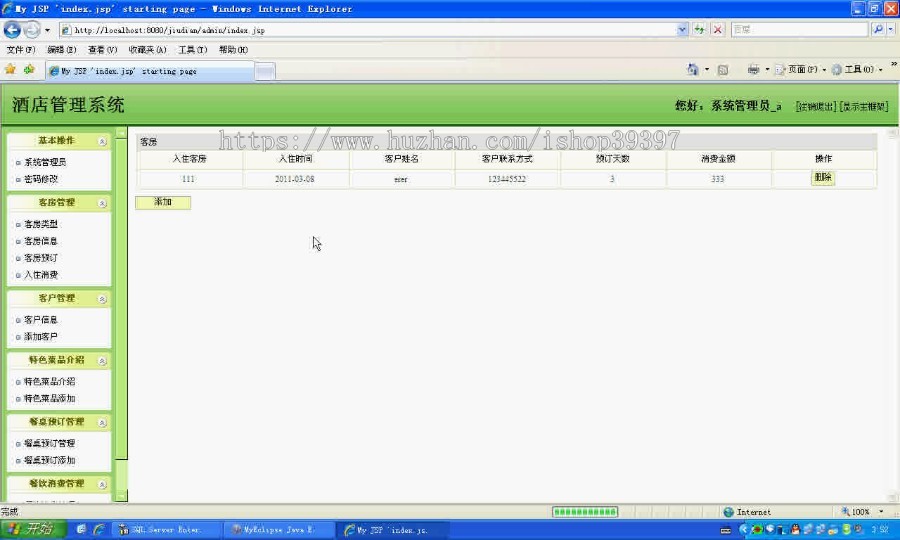Open the Print button dropdown arrow
Viewport: 900px width, 540px height.
tap(767, 69)
